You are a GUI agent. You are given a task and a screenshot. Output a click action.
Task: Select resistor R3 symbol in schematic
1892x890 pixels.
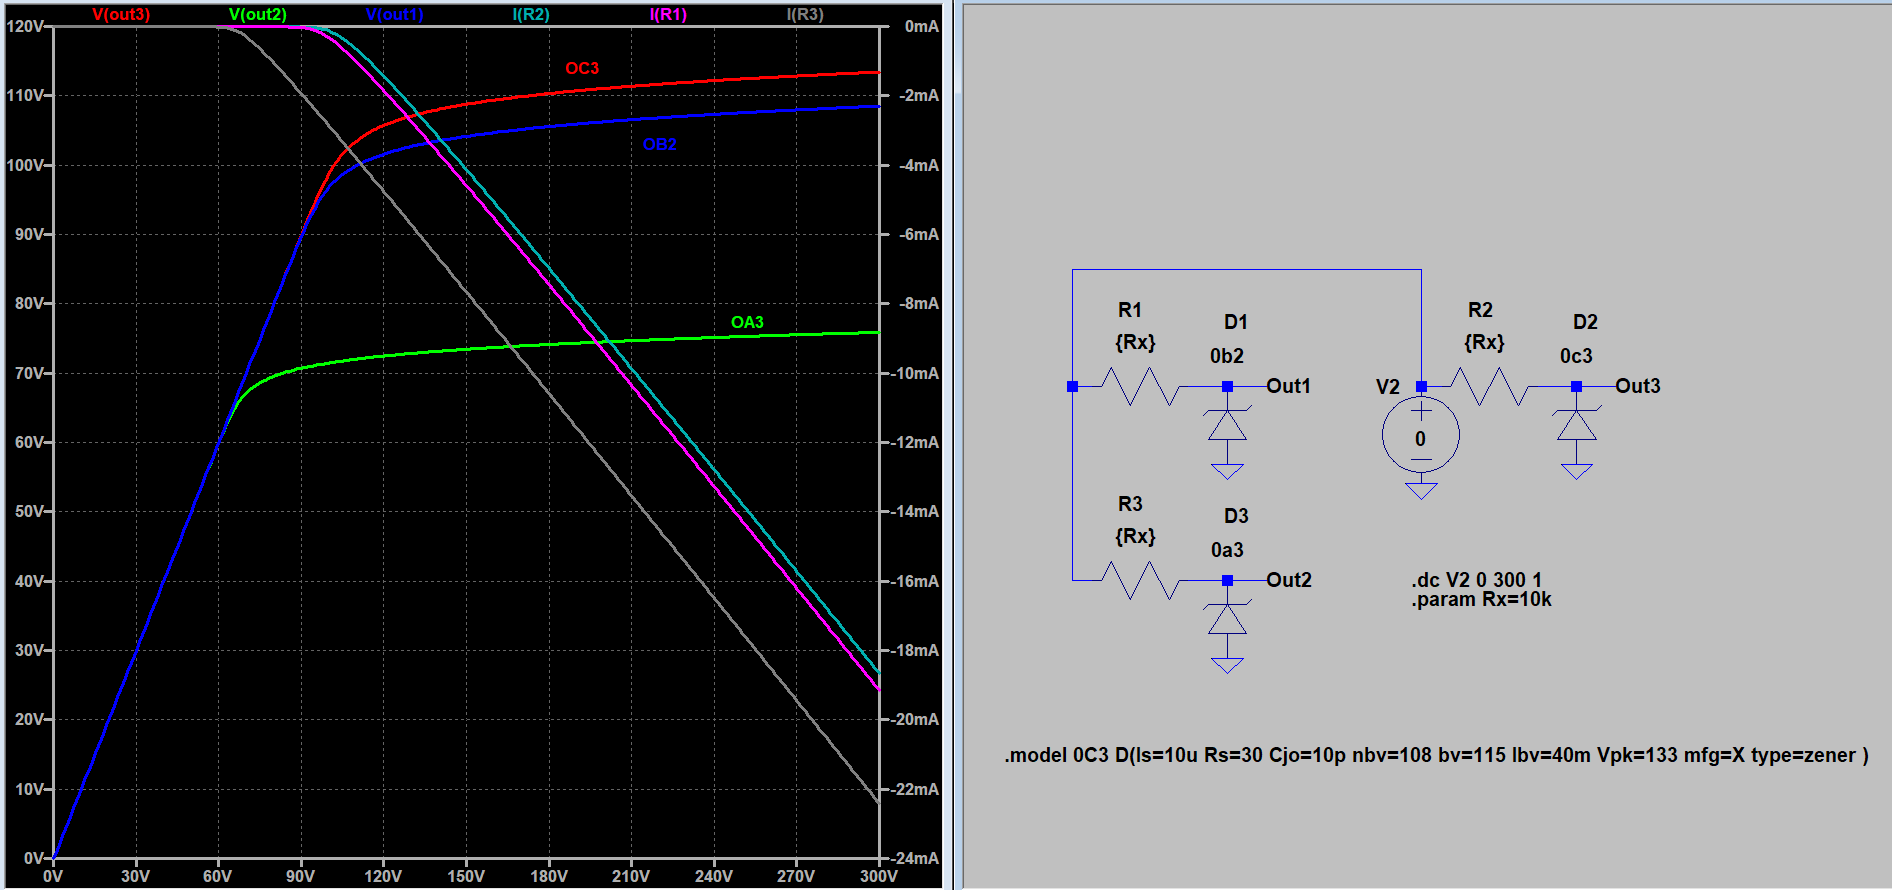click(x=1140, y=580)
